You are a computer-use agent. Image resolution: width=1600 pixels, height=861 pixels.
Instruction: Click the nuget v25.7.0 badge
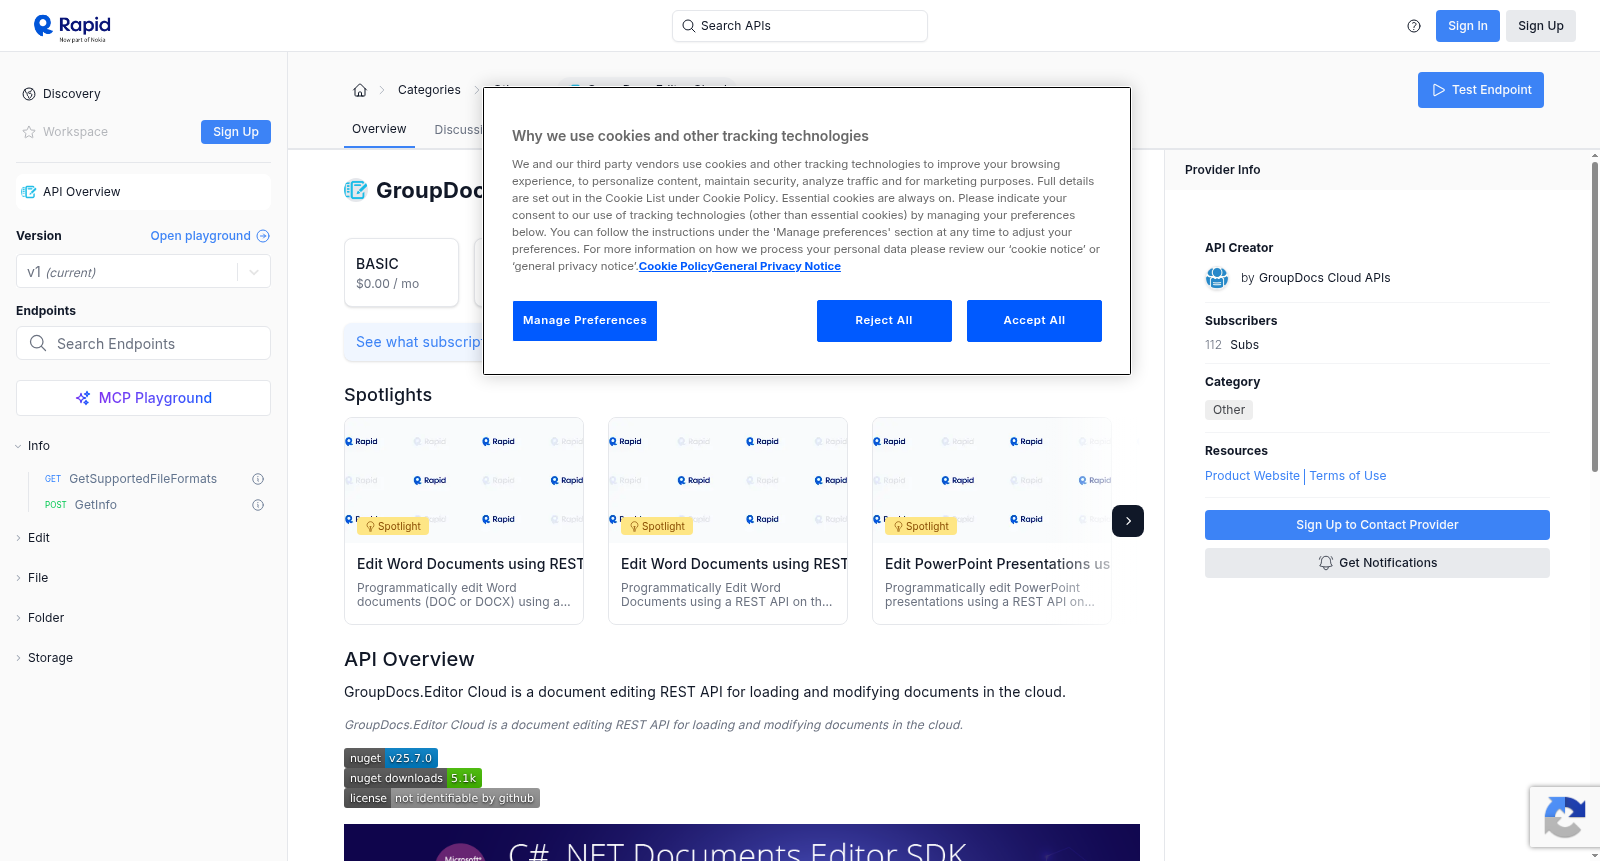click(391, 758)
